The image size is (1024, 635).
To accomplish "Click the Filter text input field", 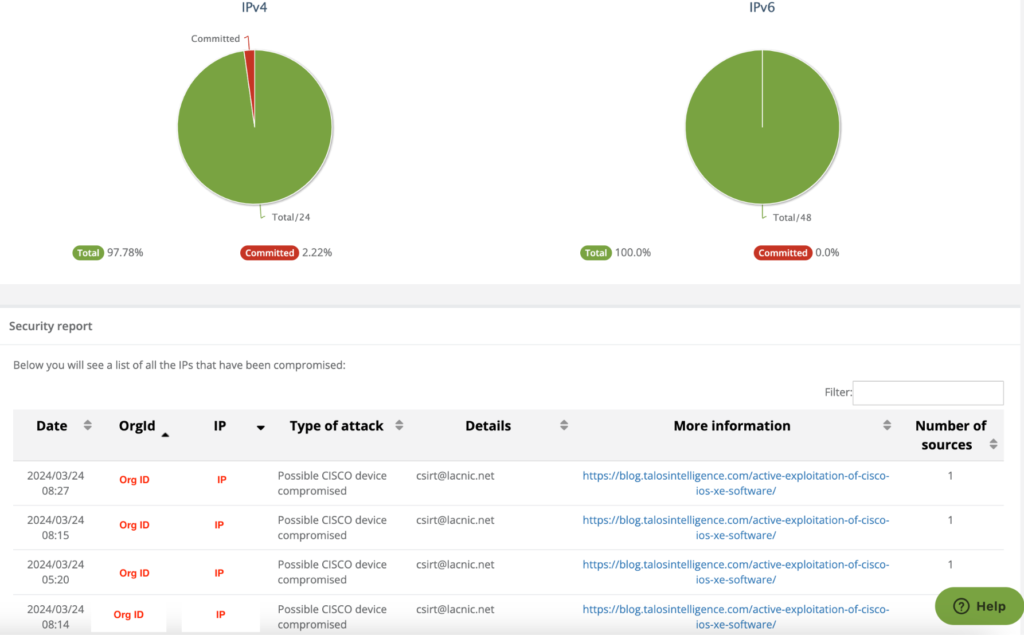I will point(928,393).
